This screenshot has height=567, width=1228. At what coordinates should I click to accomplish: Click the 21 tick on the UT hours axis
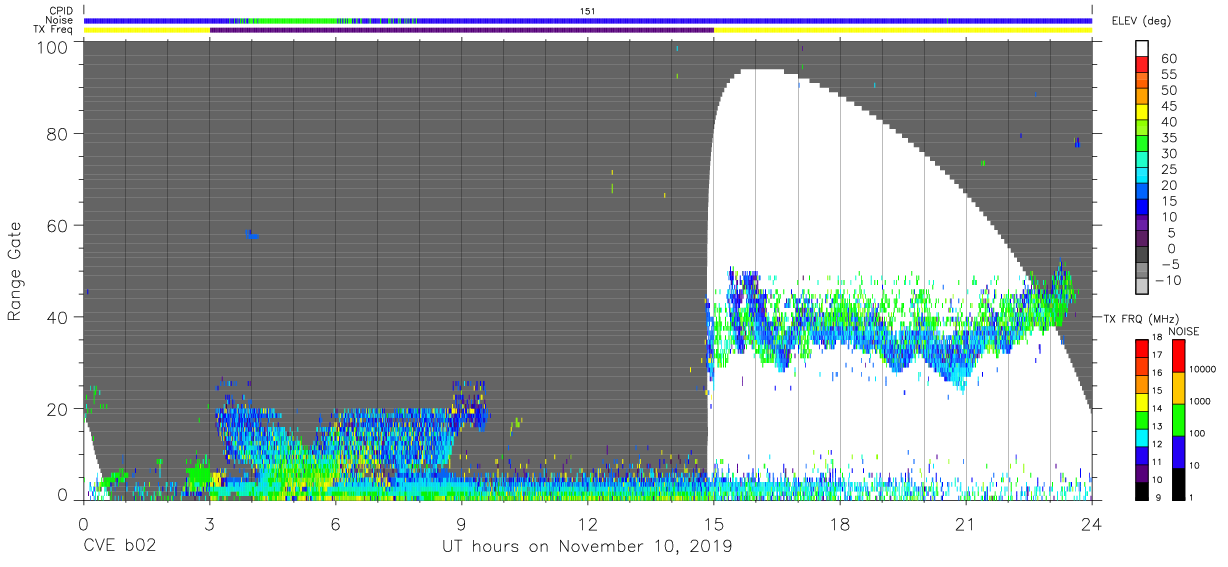click(x=965, y=523)
